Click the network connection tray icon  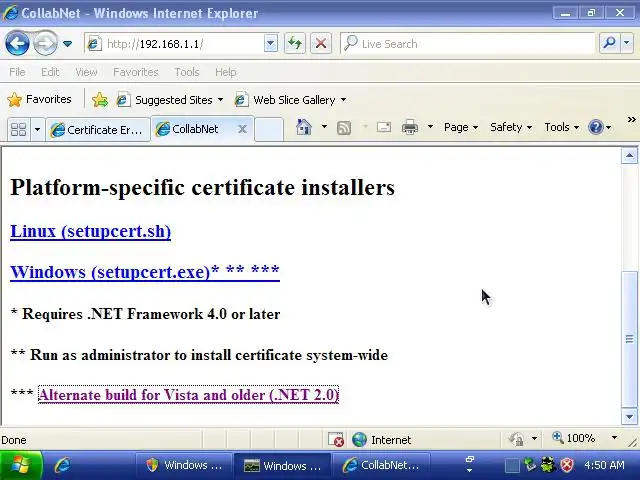(530, 464)
